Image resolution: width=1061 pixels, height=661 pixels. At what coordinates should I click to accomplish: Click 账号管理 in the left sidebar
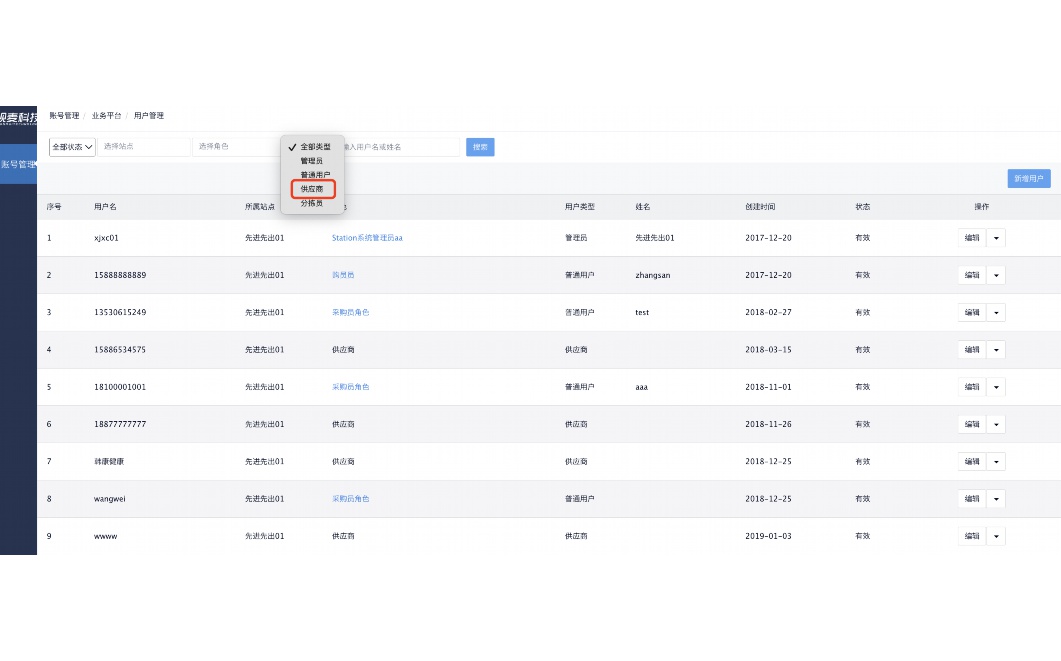[x=18, y=164]
